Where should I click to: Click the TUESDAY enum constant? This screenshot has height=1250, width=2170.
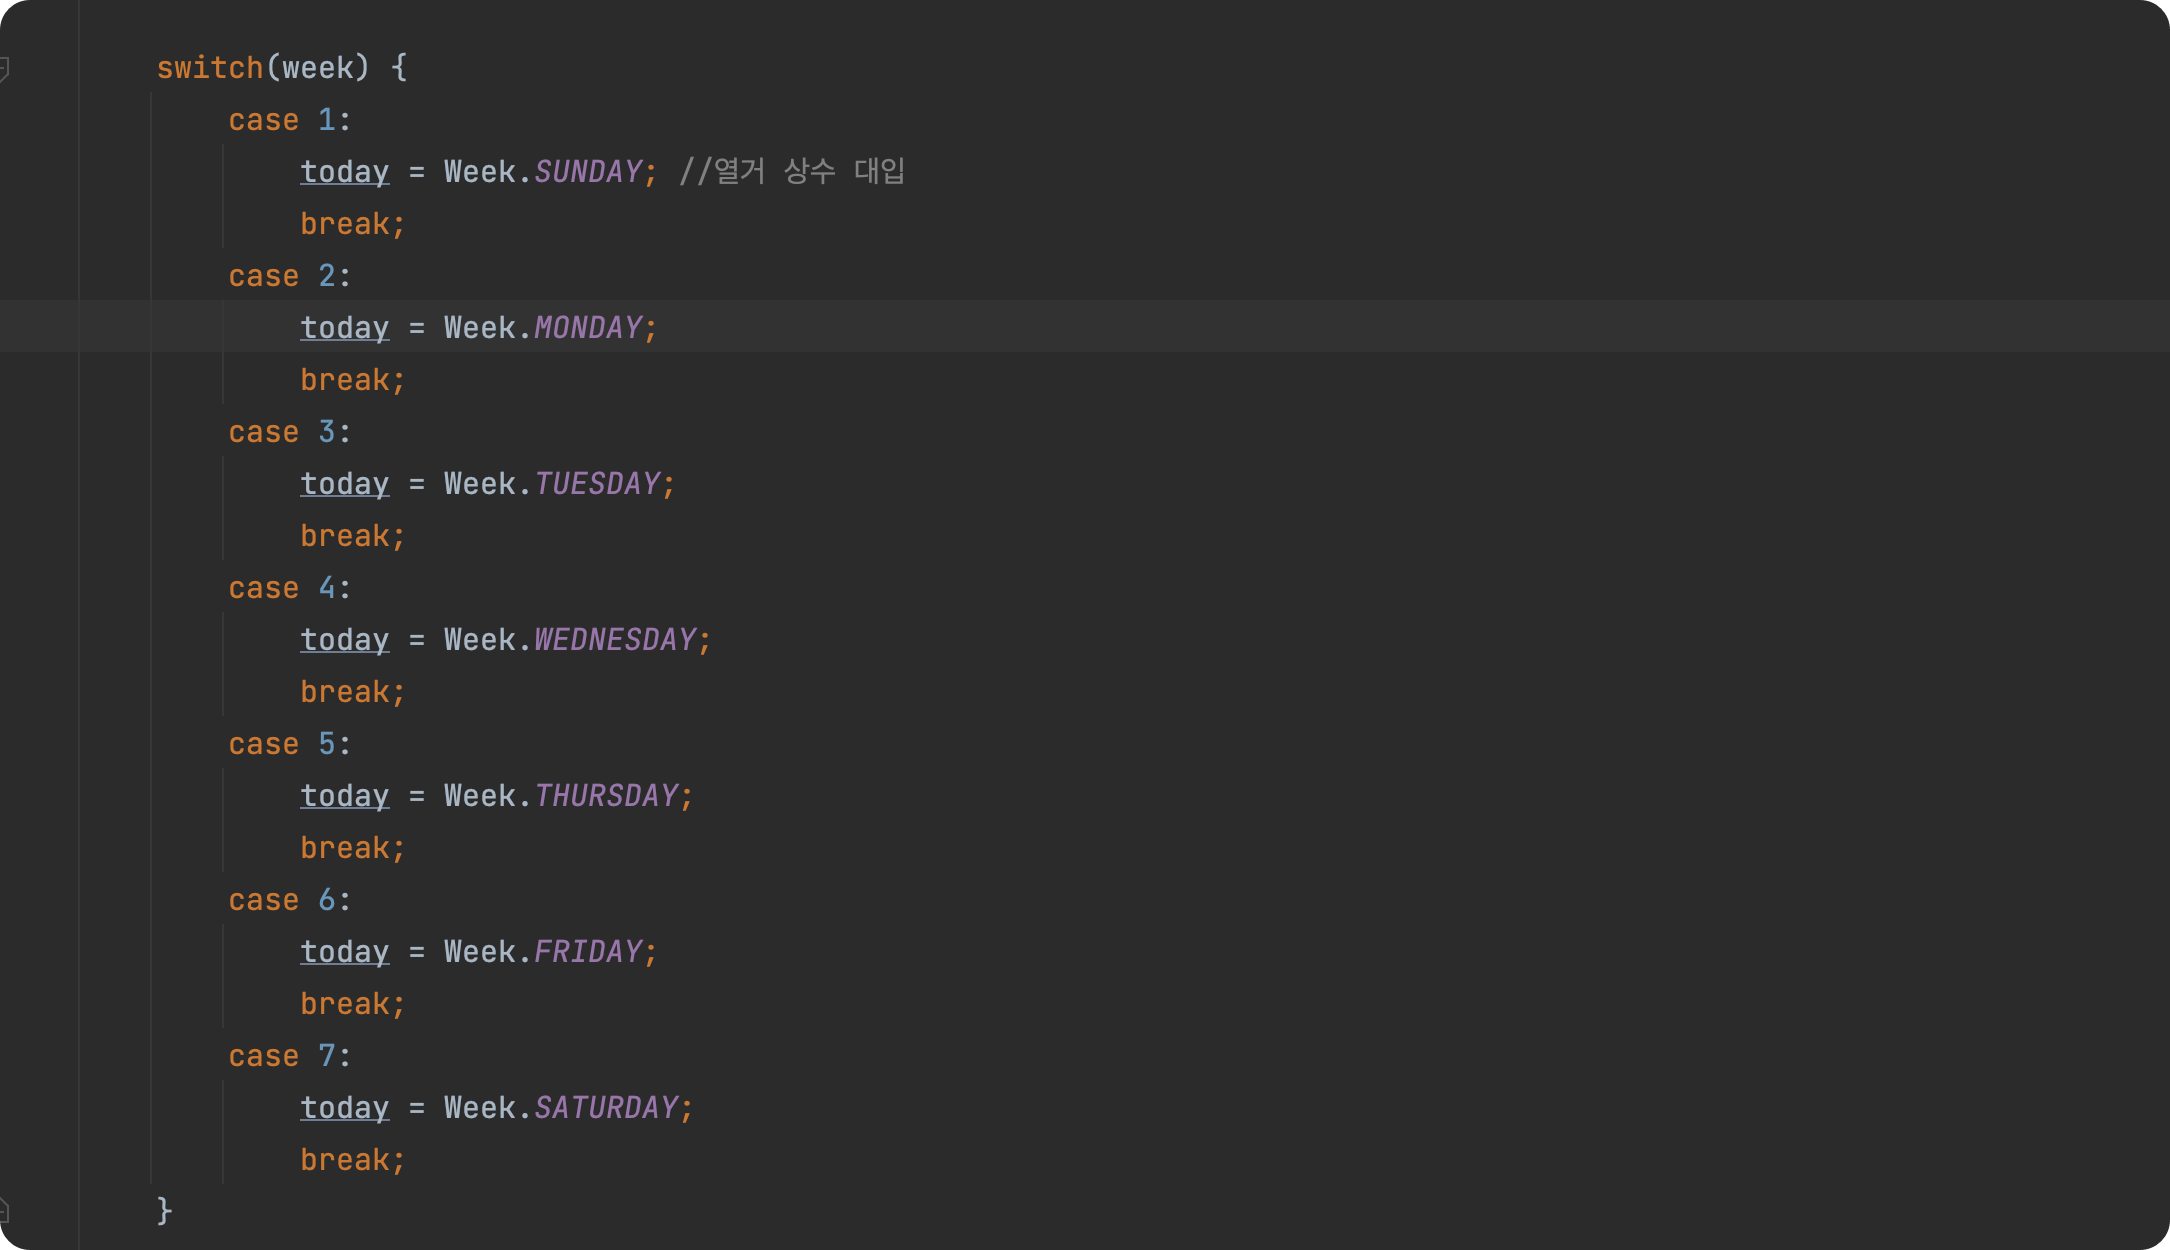(x=597, y=484)
